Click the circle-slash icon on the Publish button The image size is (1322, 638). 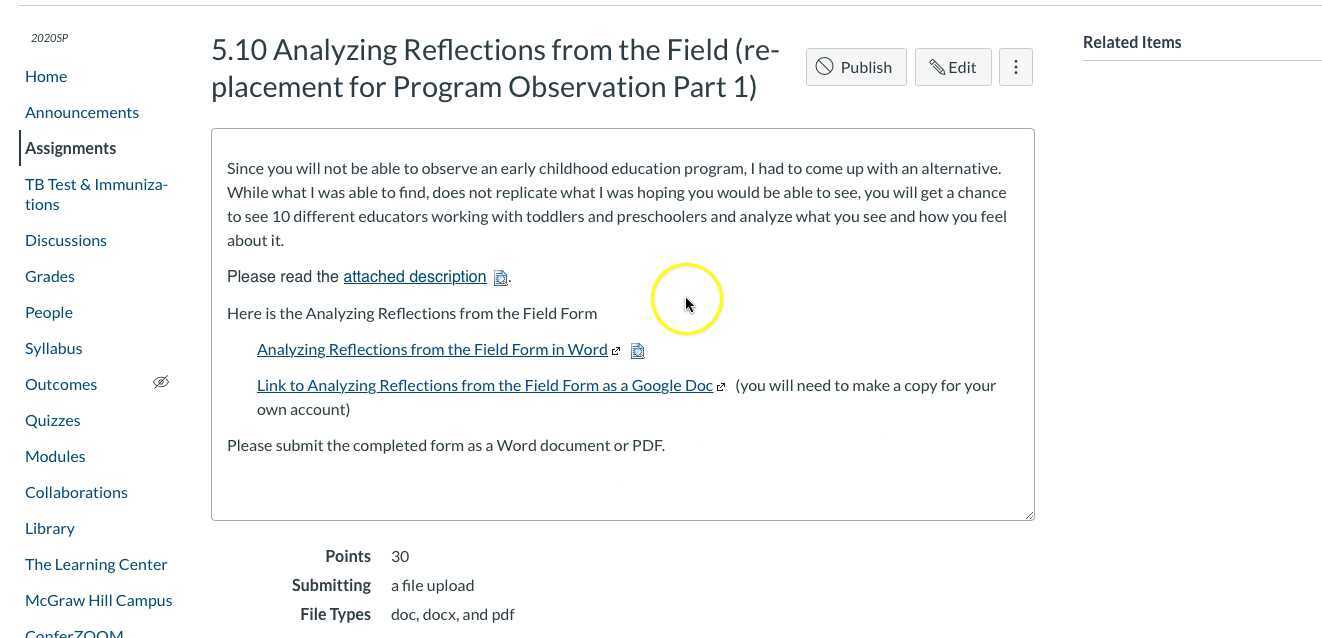coord(825,66)
